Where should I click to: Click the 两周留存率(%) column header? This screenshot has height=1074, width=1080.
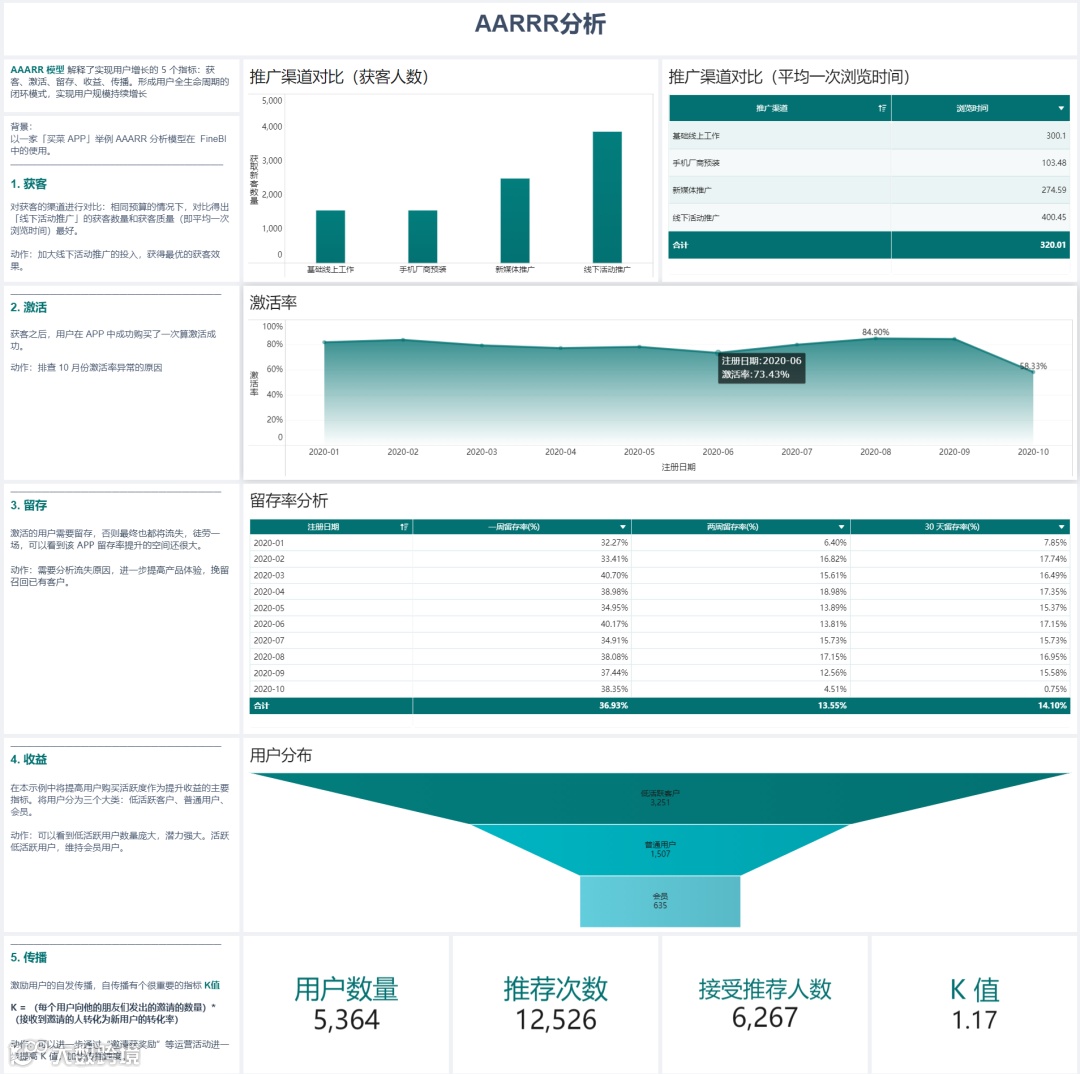740,527
